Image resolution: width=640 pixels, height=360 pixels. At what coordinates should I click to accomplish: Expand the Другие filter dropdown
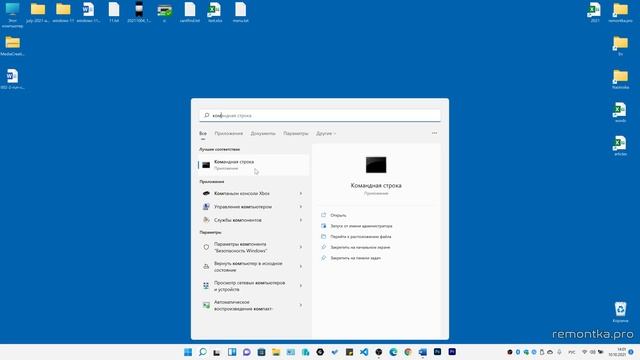pos(326,133)
